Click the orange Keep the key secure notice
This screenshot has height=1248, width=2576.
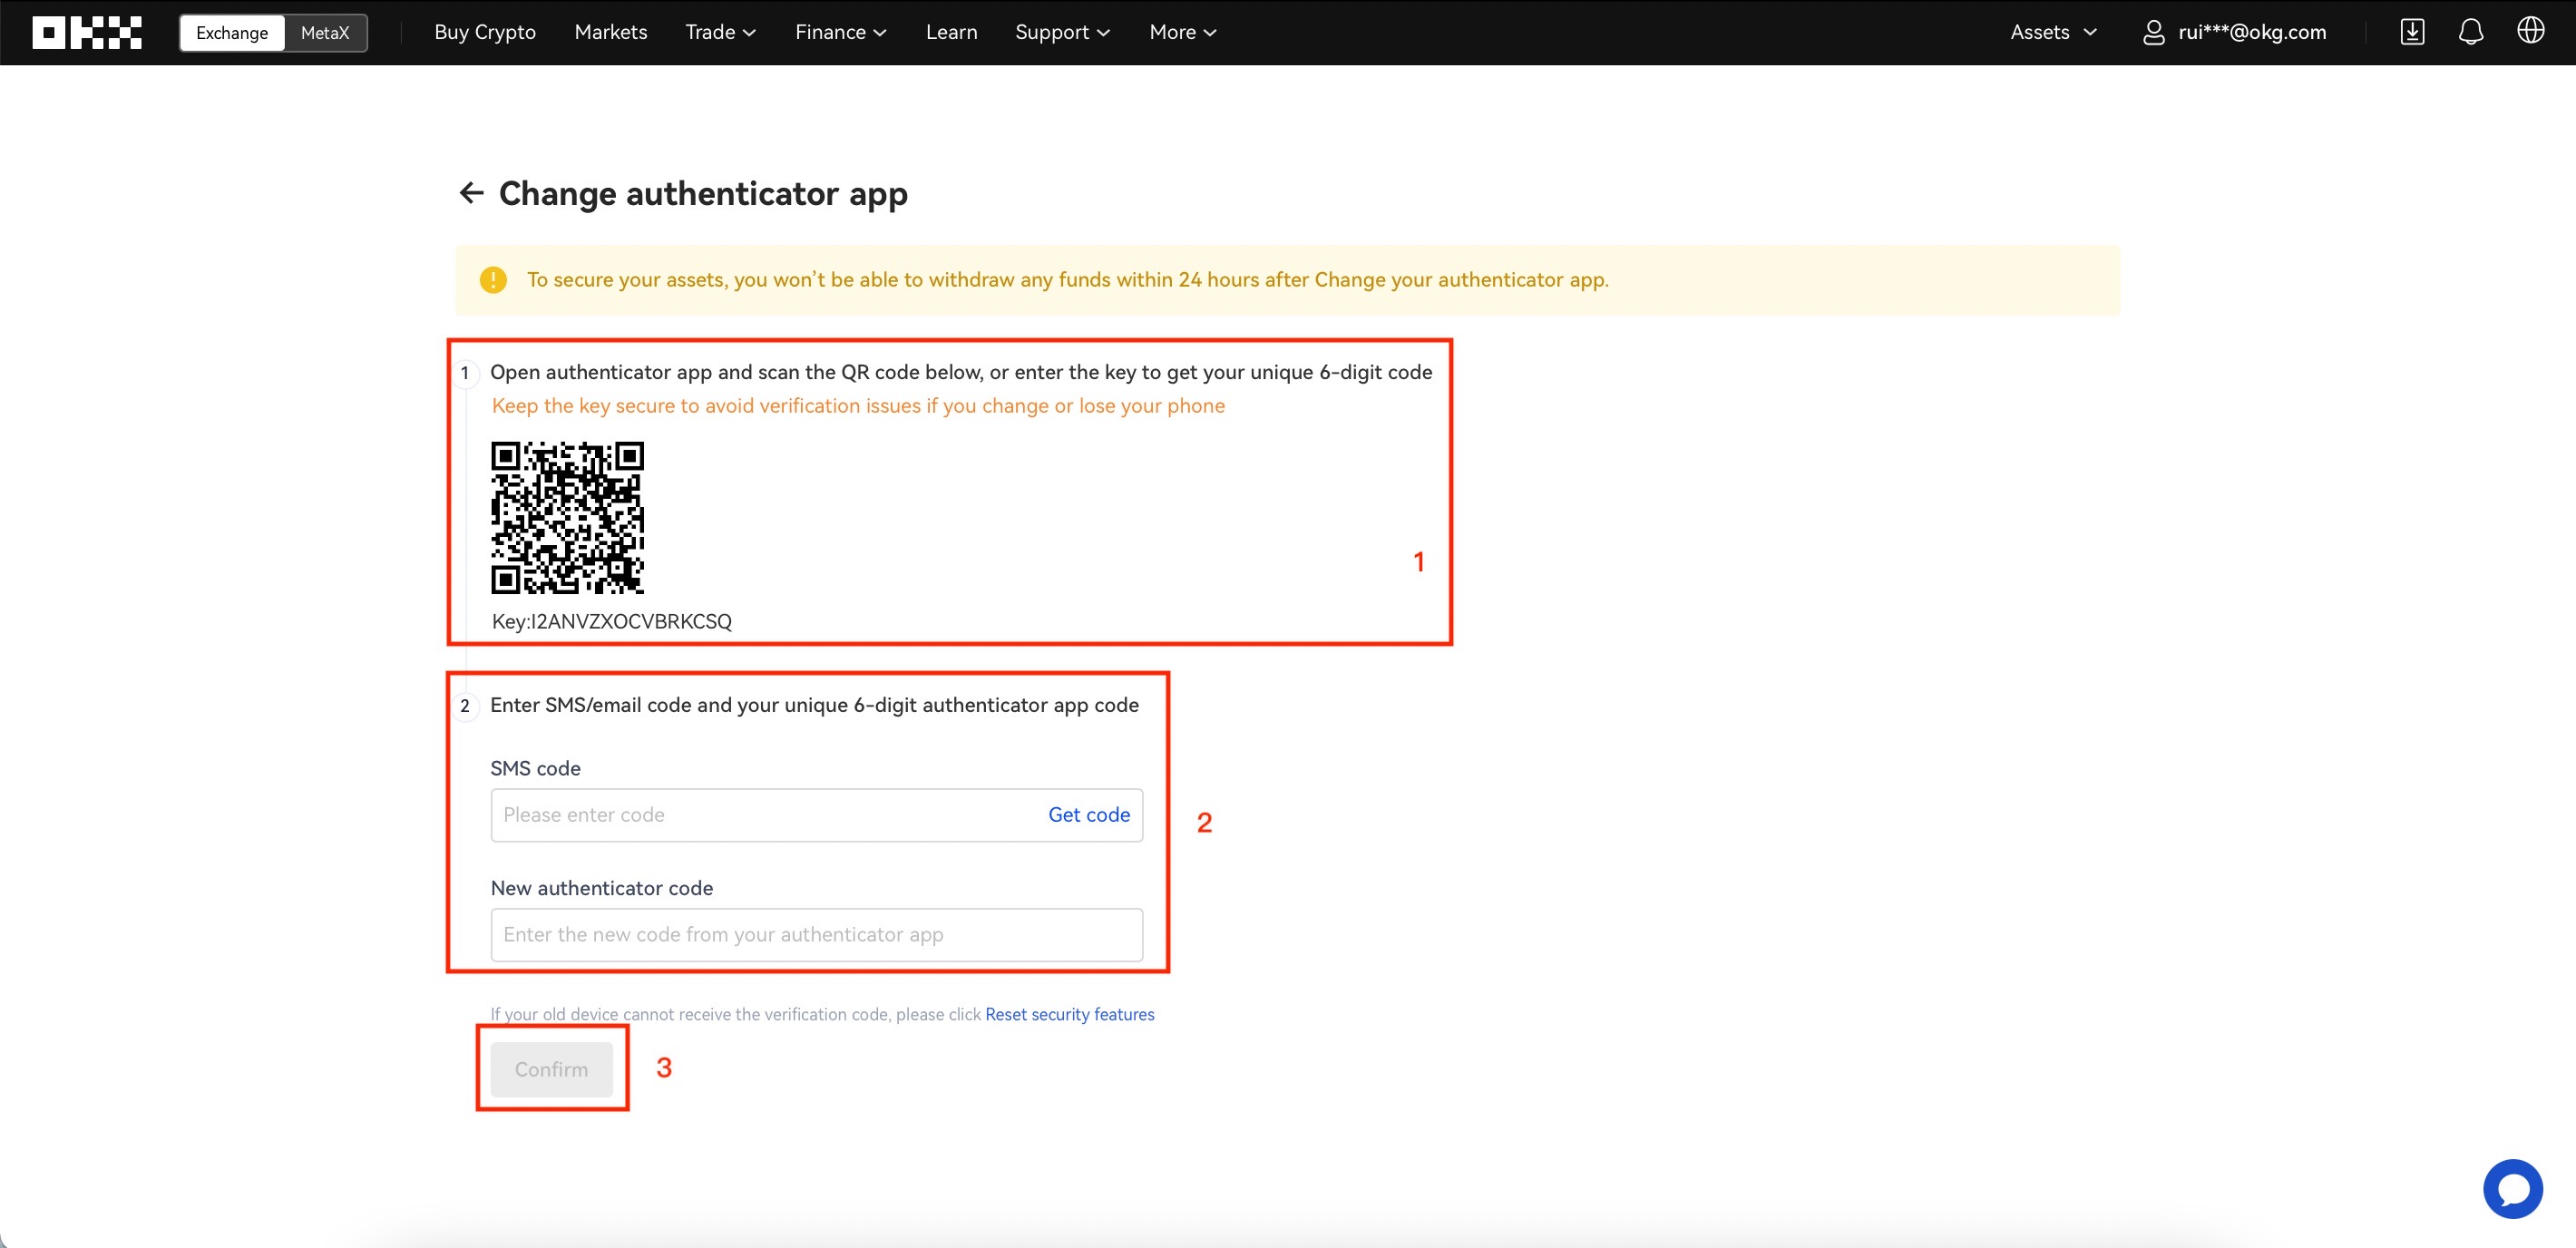point(858,406)
